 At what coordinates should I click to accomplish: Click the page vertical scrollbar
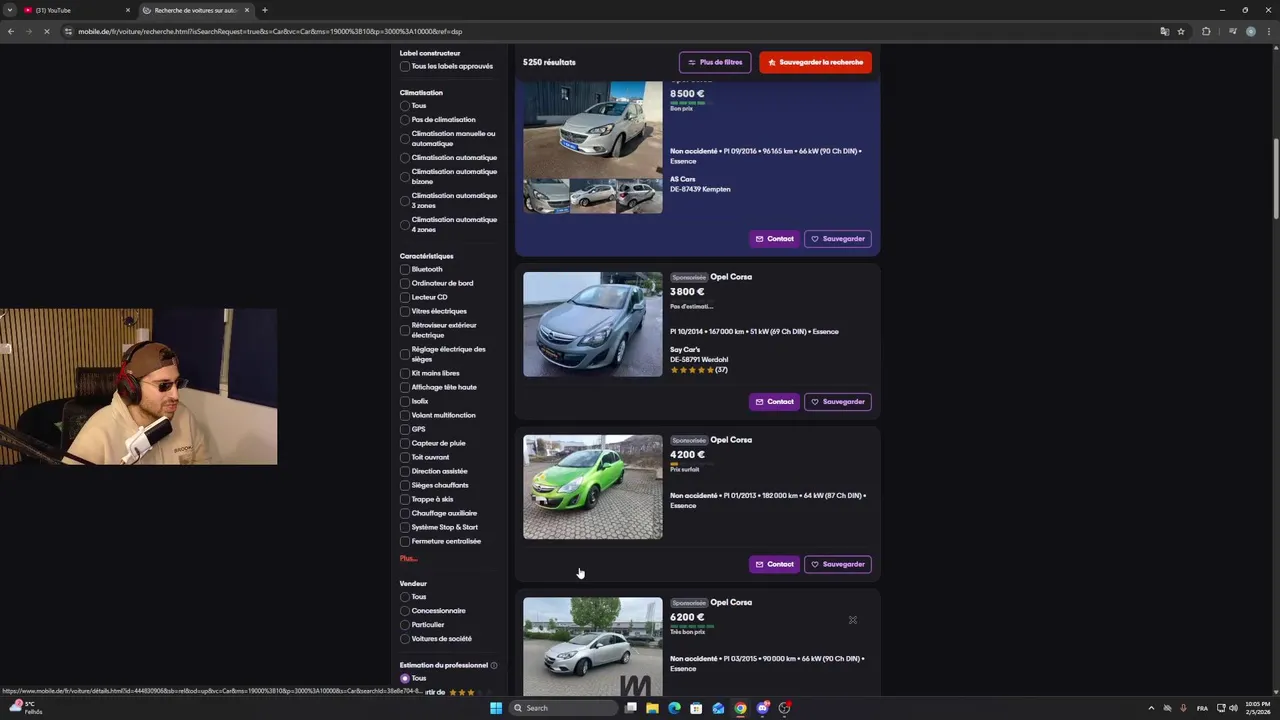coord(1276,180)
